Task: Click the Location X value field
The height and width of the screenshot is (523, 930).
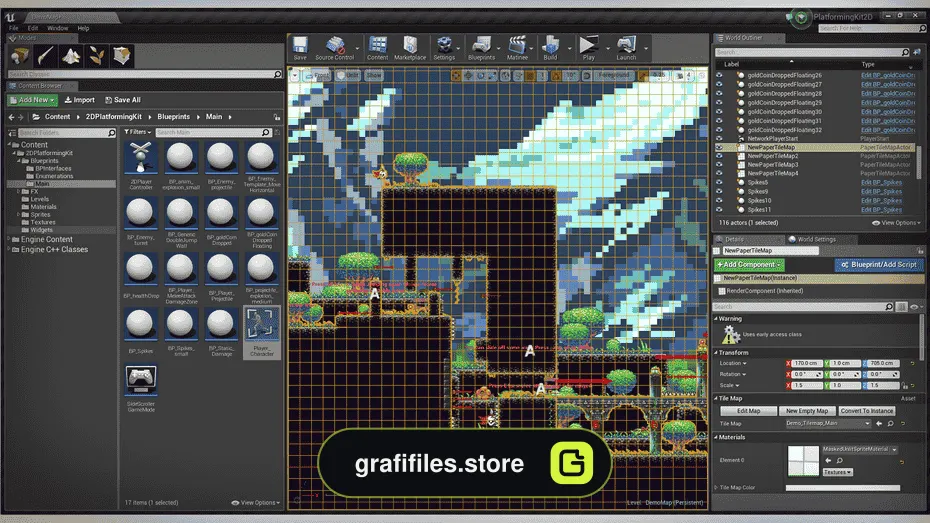Action: coord(805,363)
